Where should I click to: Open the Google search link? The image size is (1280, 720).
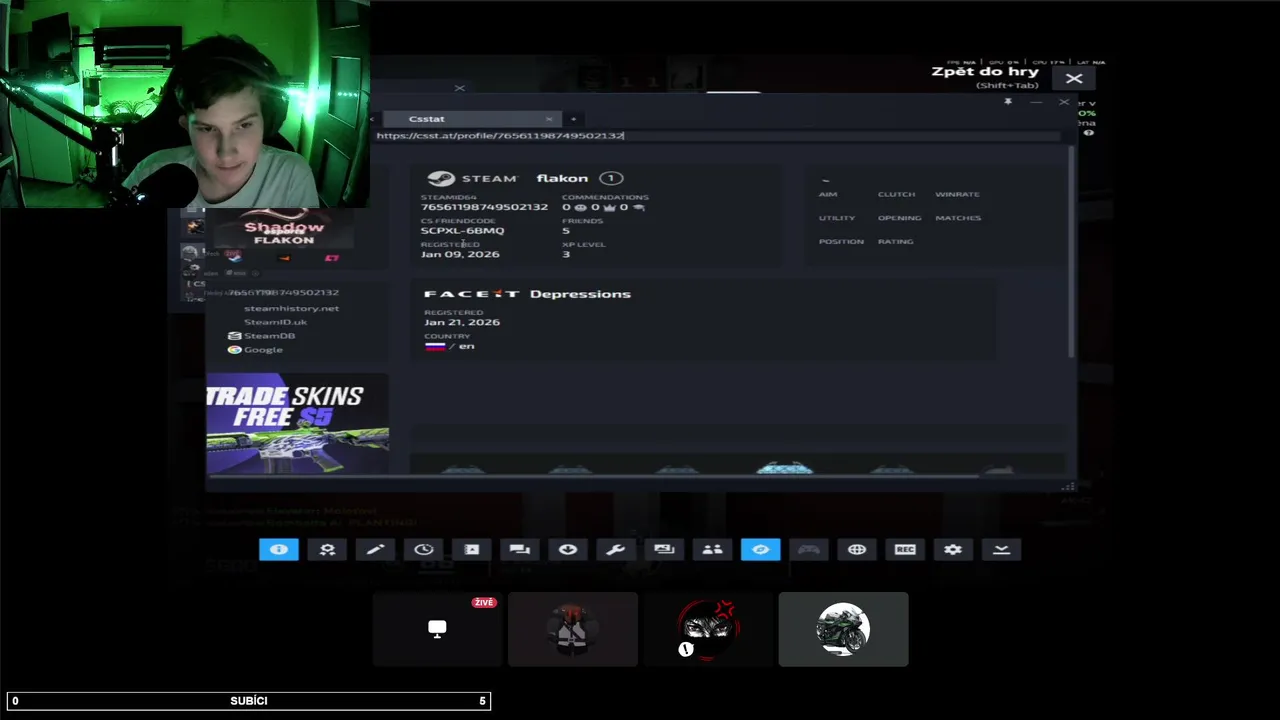pos(256,350)
